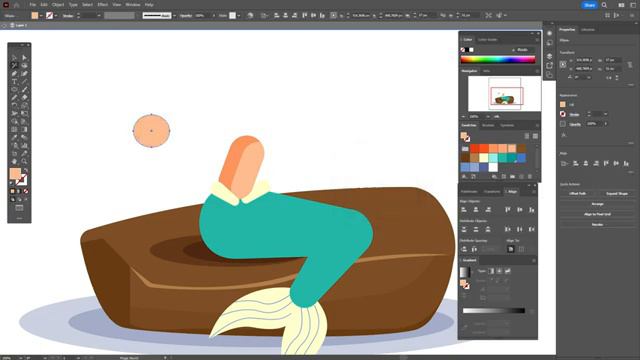Choose Radial Gradient type button
This screenshot has height=360, width=640.
(x=499, y=271)
